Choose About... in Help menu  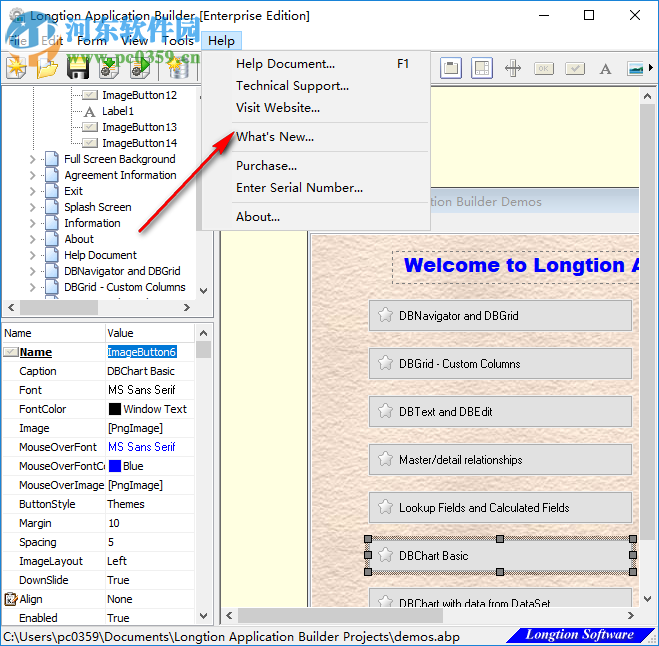click(x=316, y=217)
